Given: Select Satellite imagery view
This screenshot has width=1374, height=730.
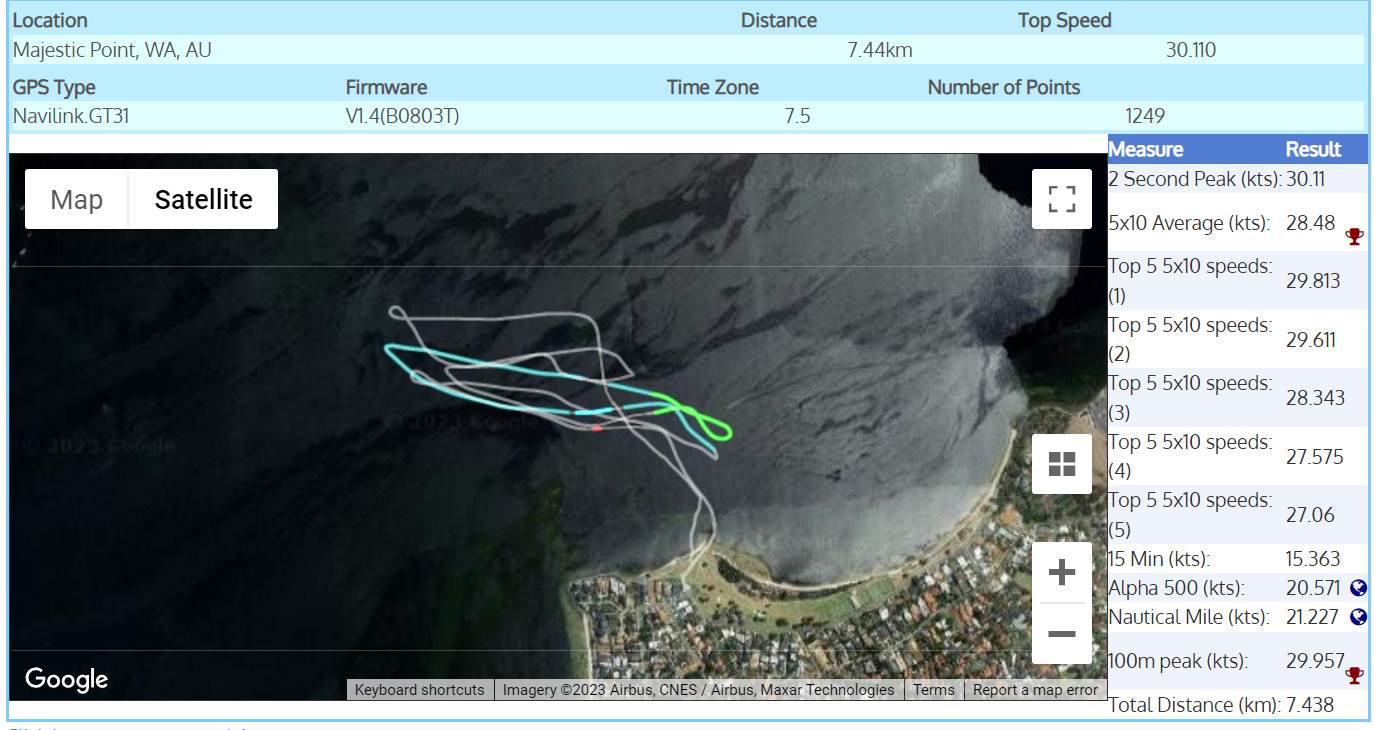Looking at the screenshot, I should click(x=203, y=199).
